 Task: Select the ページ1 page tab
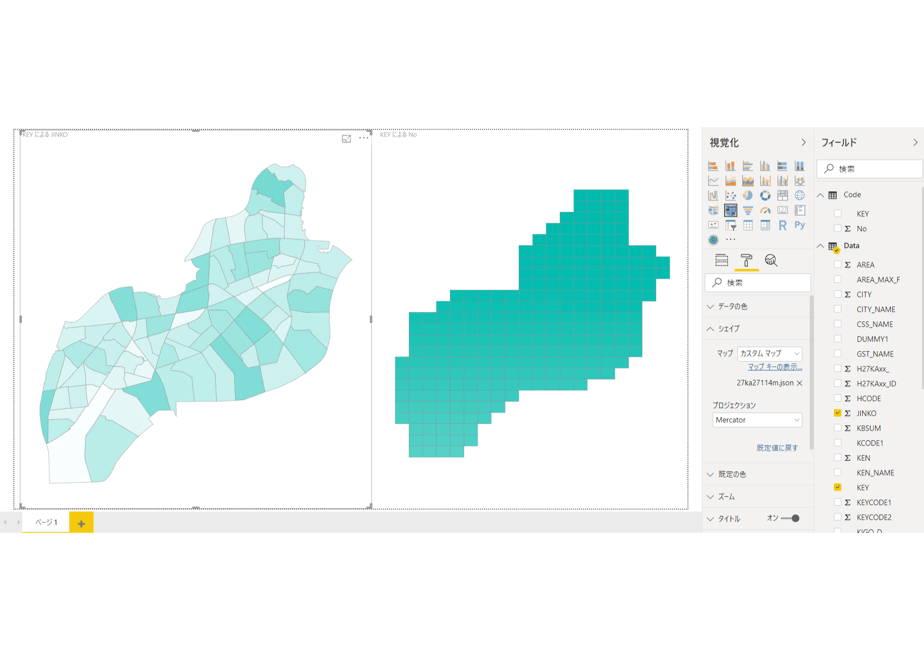[46, 522]
